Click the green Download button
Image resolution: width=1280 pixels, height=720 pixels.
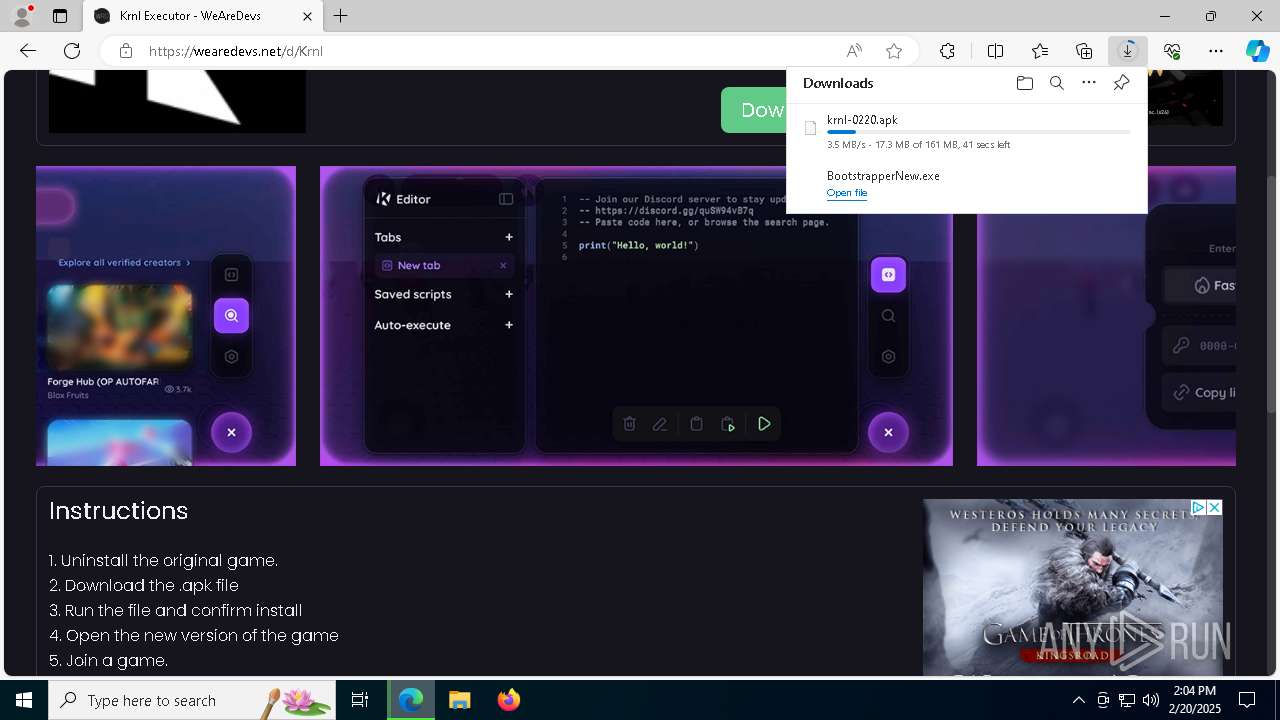[753, 110]
